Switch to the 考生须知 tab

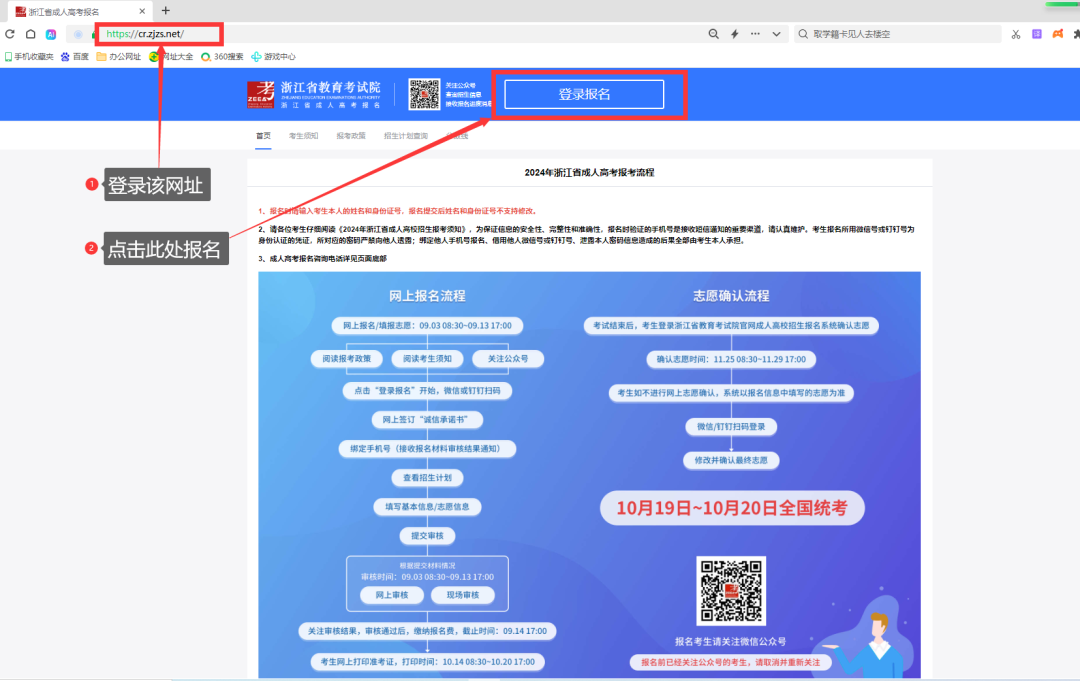303,136
